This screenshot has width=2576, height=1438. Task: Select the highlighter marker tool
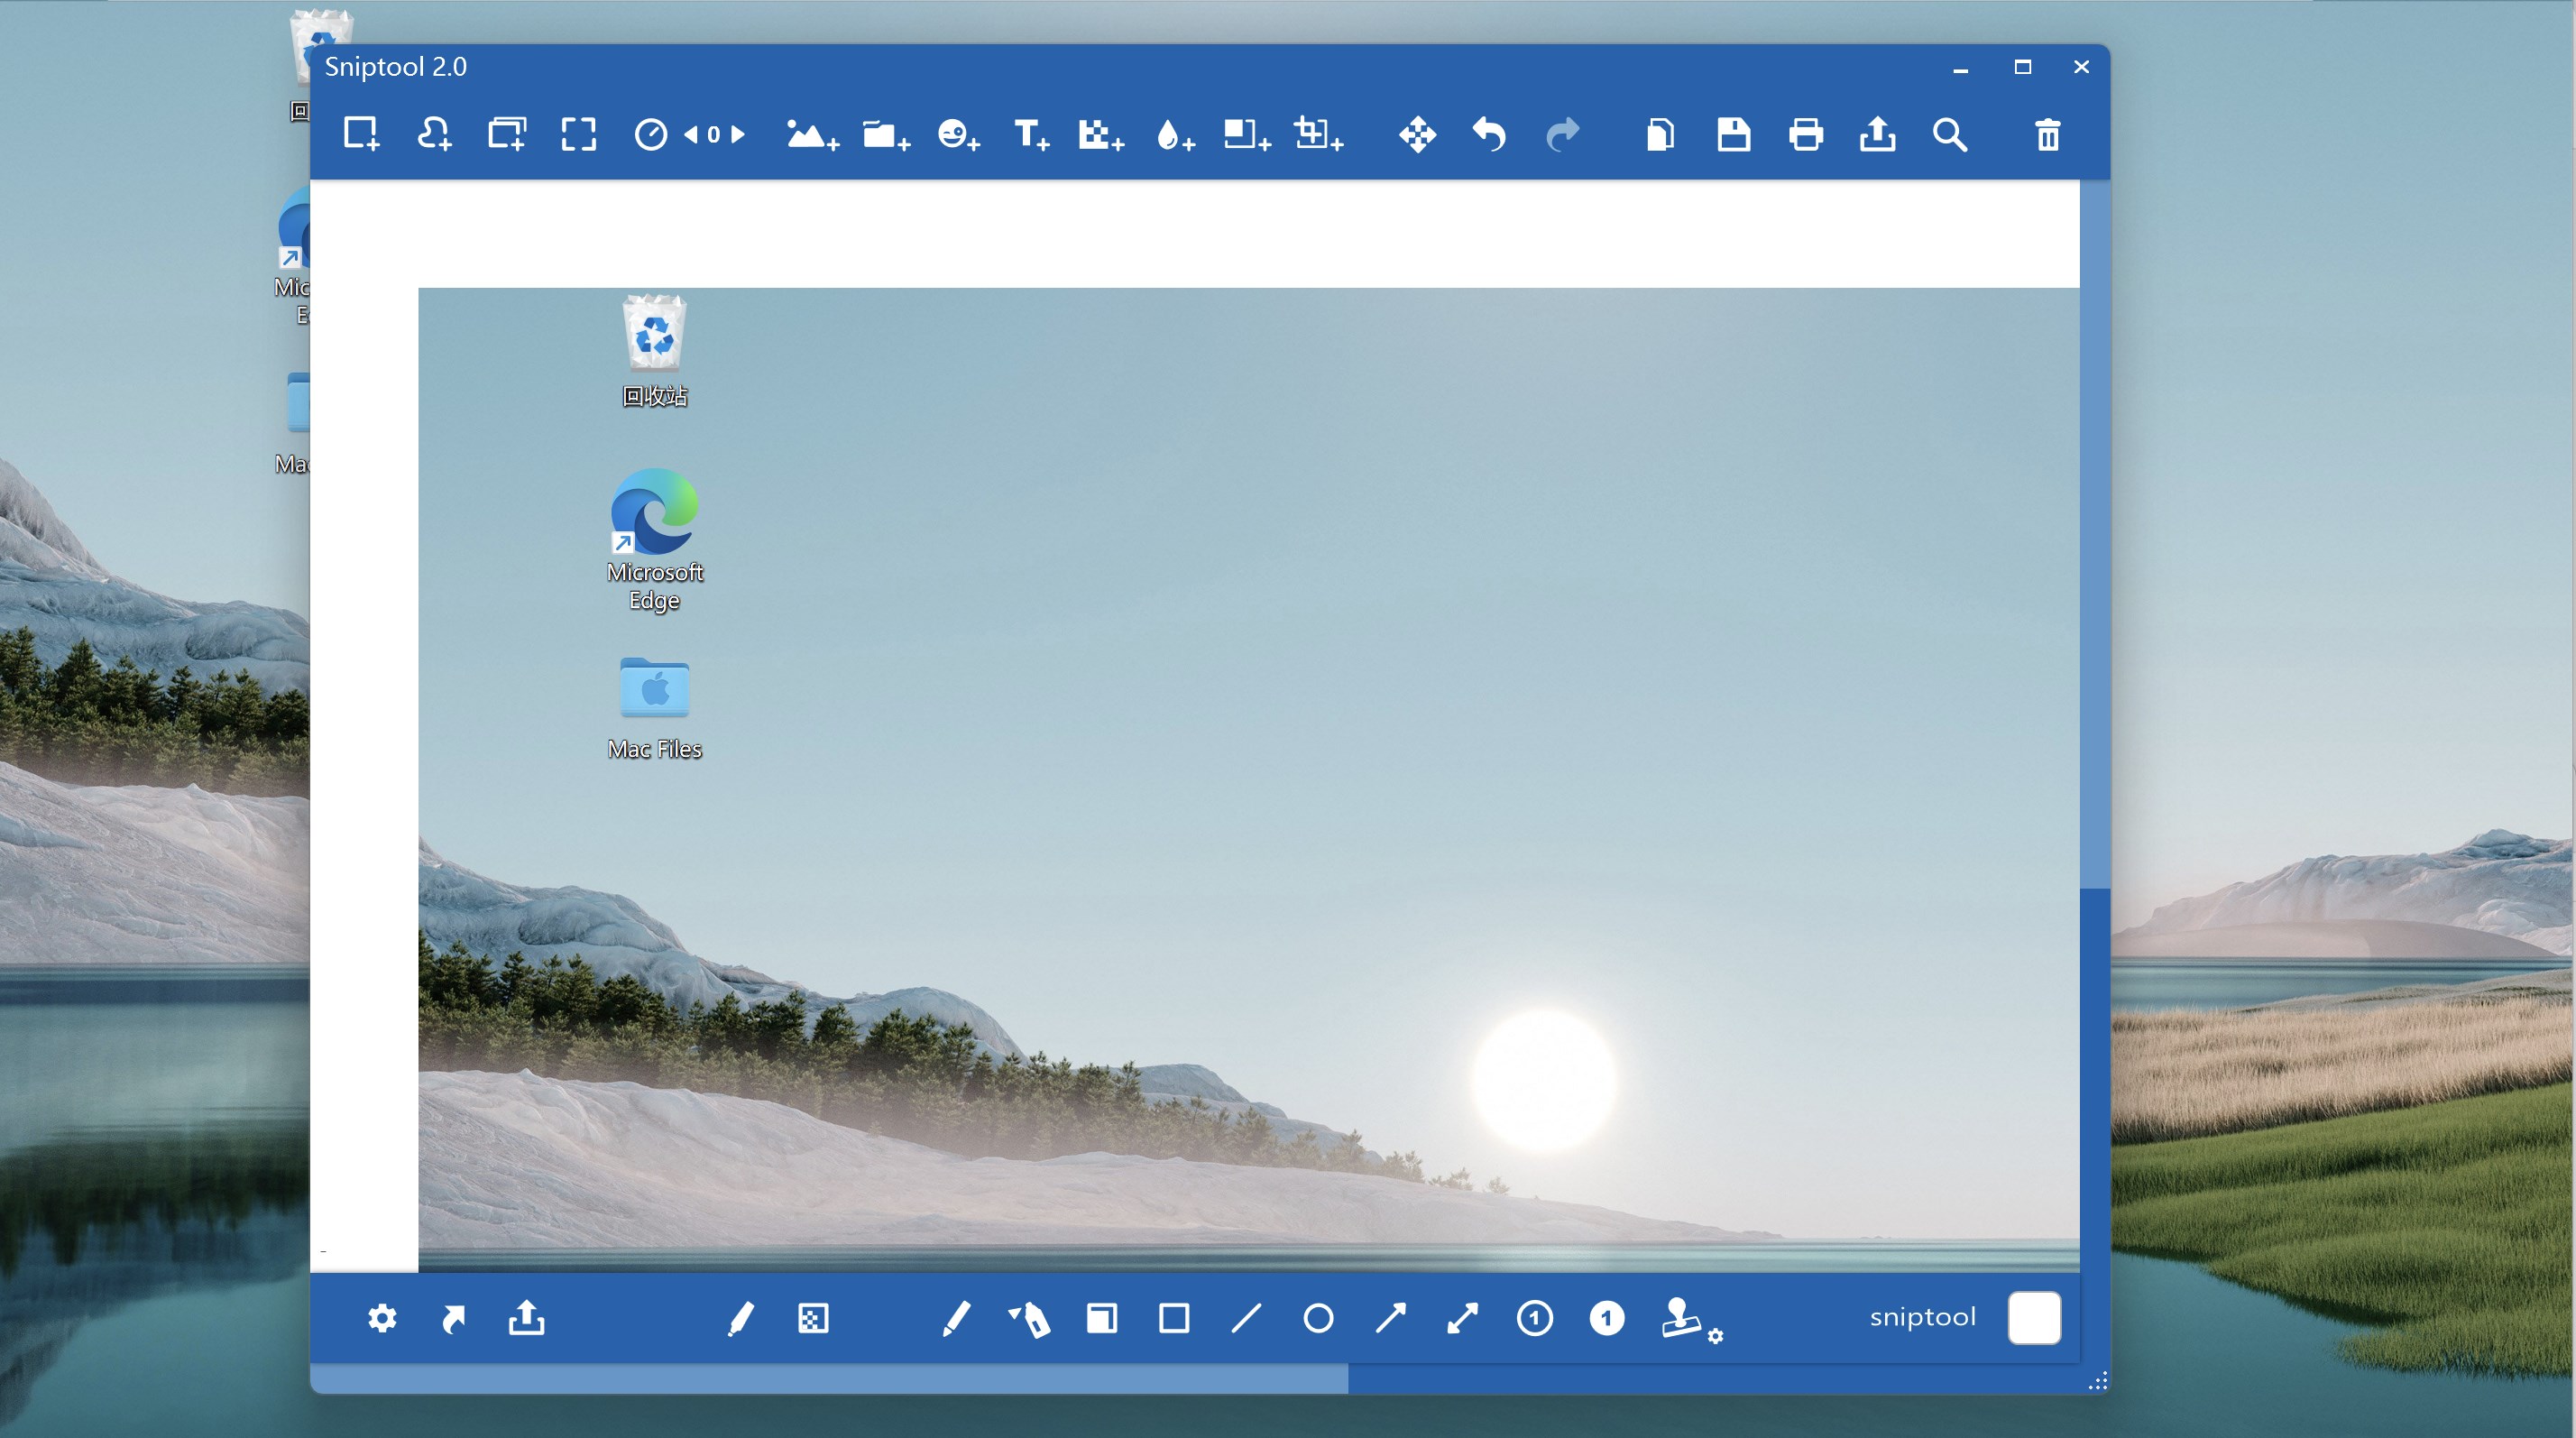1030,1320
